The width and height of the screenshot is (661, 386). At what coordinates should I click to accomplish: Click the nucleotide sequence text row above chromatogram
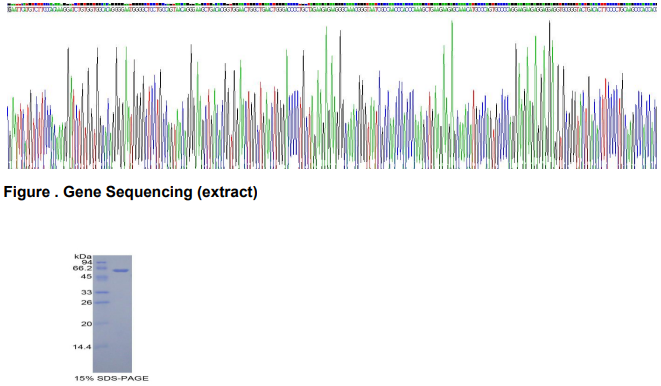pyautogui.click(x=332, y=9)
